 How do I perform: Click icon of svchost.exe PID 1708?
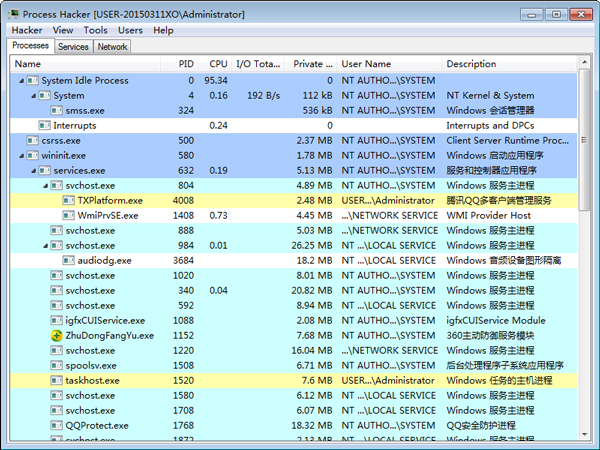pyautogui.click(x=57, y=411)
